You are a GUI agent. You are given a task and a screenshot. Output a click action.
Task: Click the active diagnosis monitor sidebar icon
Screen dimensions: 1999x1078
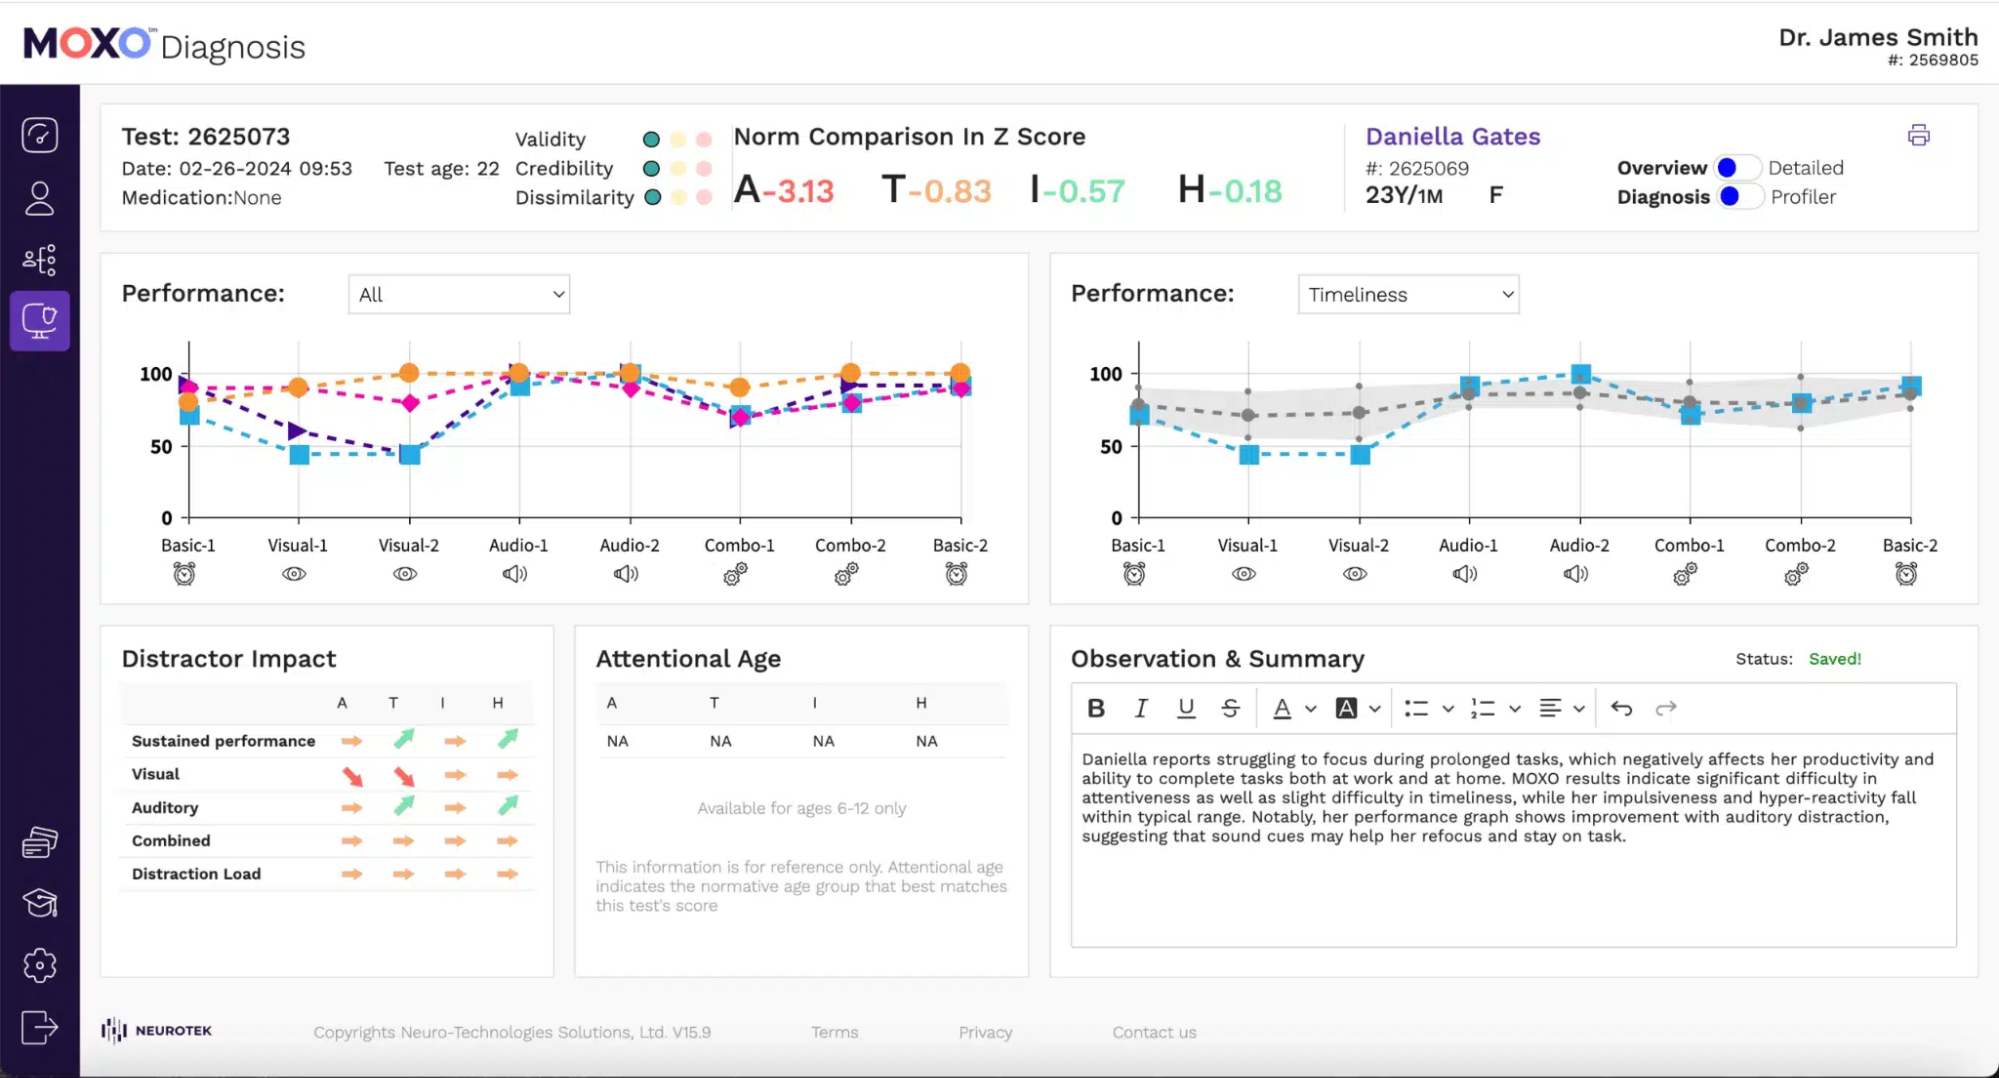pos(40,321)
